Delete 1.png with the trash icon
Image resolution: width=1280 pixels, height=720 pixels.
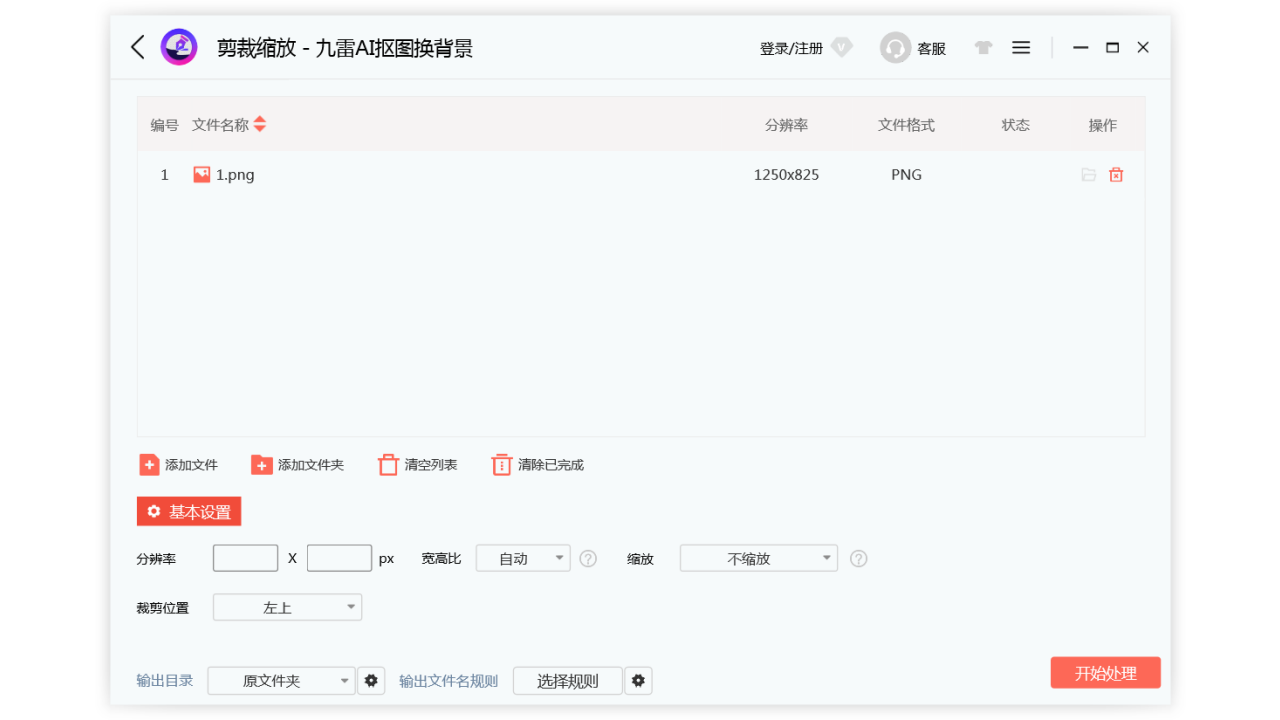click(x=1116, y=175)
